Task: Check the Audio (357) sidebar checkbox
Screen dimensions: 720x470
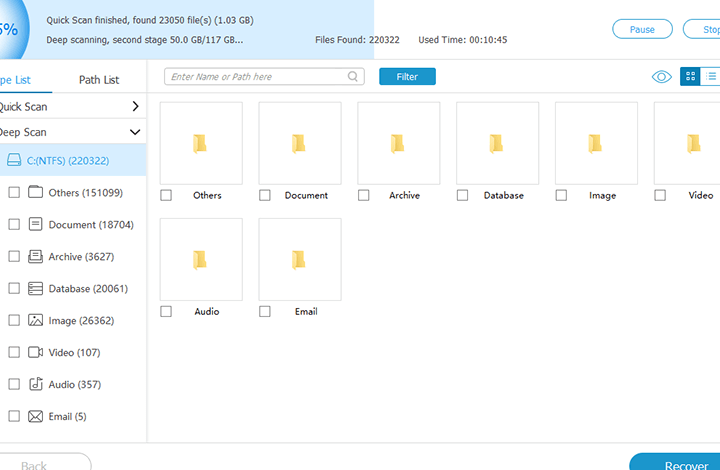Action: pyautogui.click(x=14, y=384)
